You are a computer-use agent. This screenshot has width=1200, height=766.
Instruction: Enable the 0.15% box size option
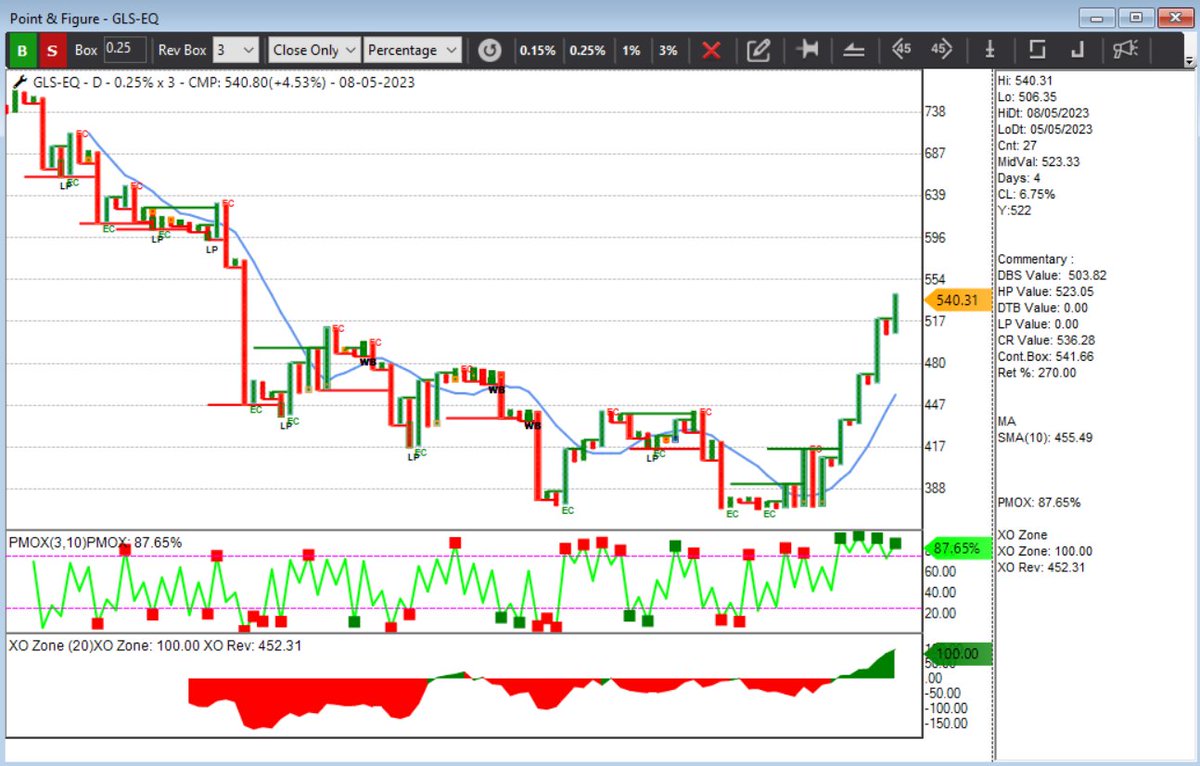coord(538,49)
